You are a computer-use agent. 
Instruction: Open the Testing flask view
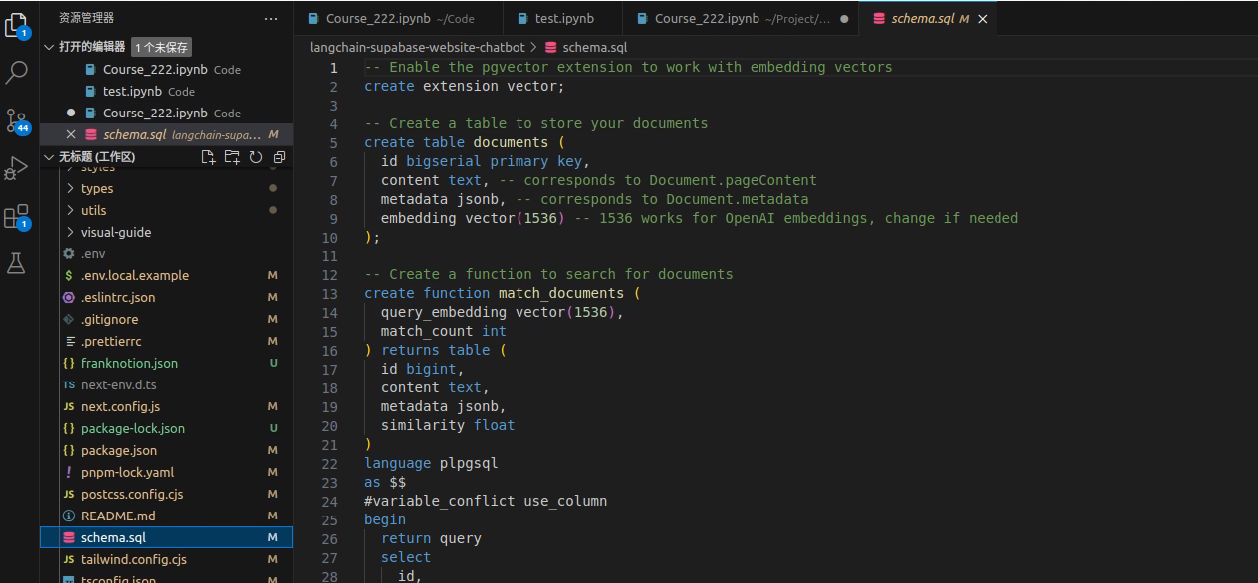[17, 263]
